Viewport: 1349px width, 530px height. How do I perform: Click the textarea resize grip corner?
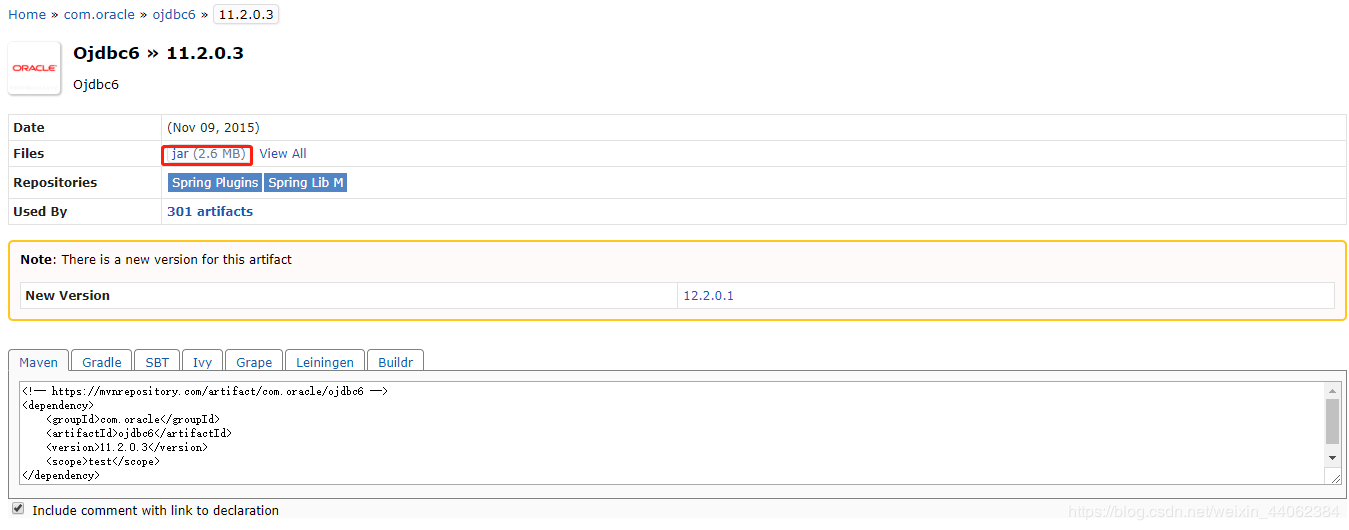click(x=1335, y=478)
